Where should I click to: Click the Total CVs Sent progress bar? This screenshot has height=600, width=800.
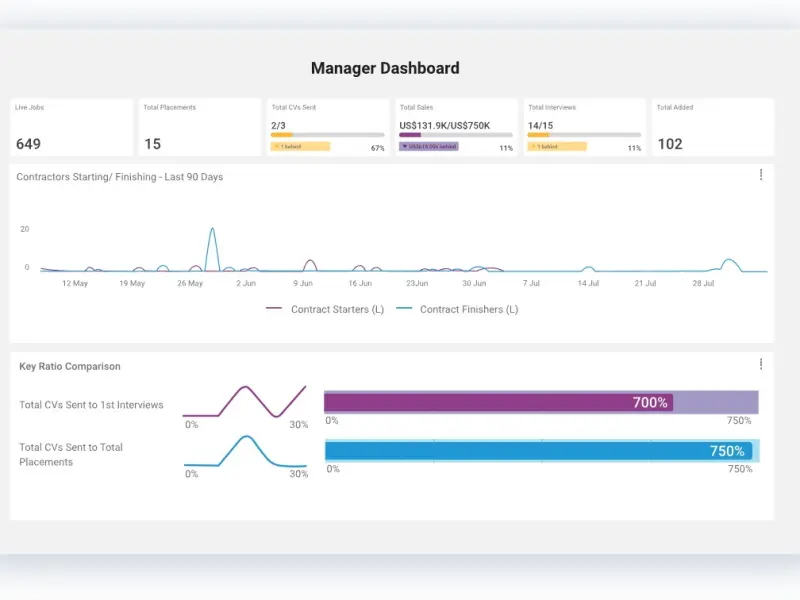(x=327, y=134)
